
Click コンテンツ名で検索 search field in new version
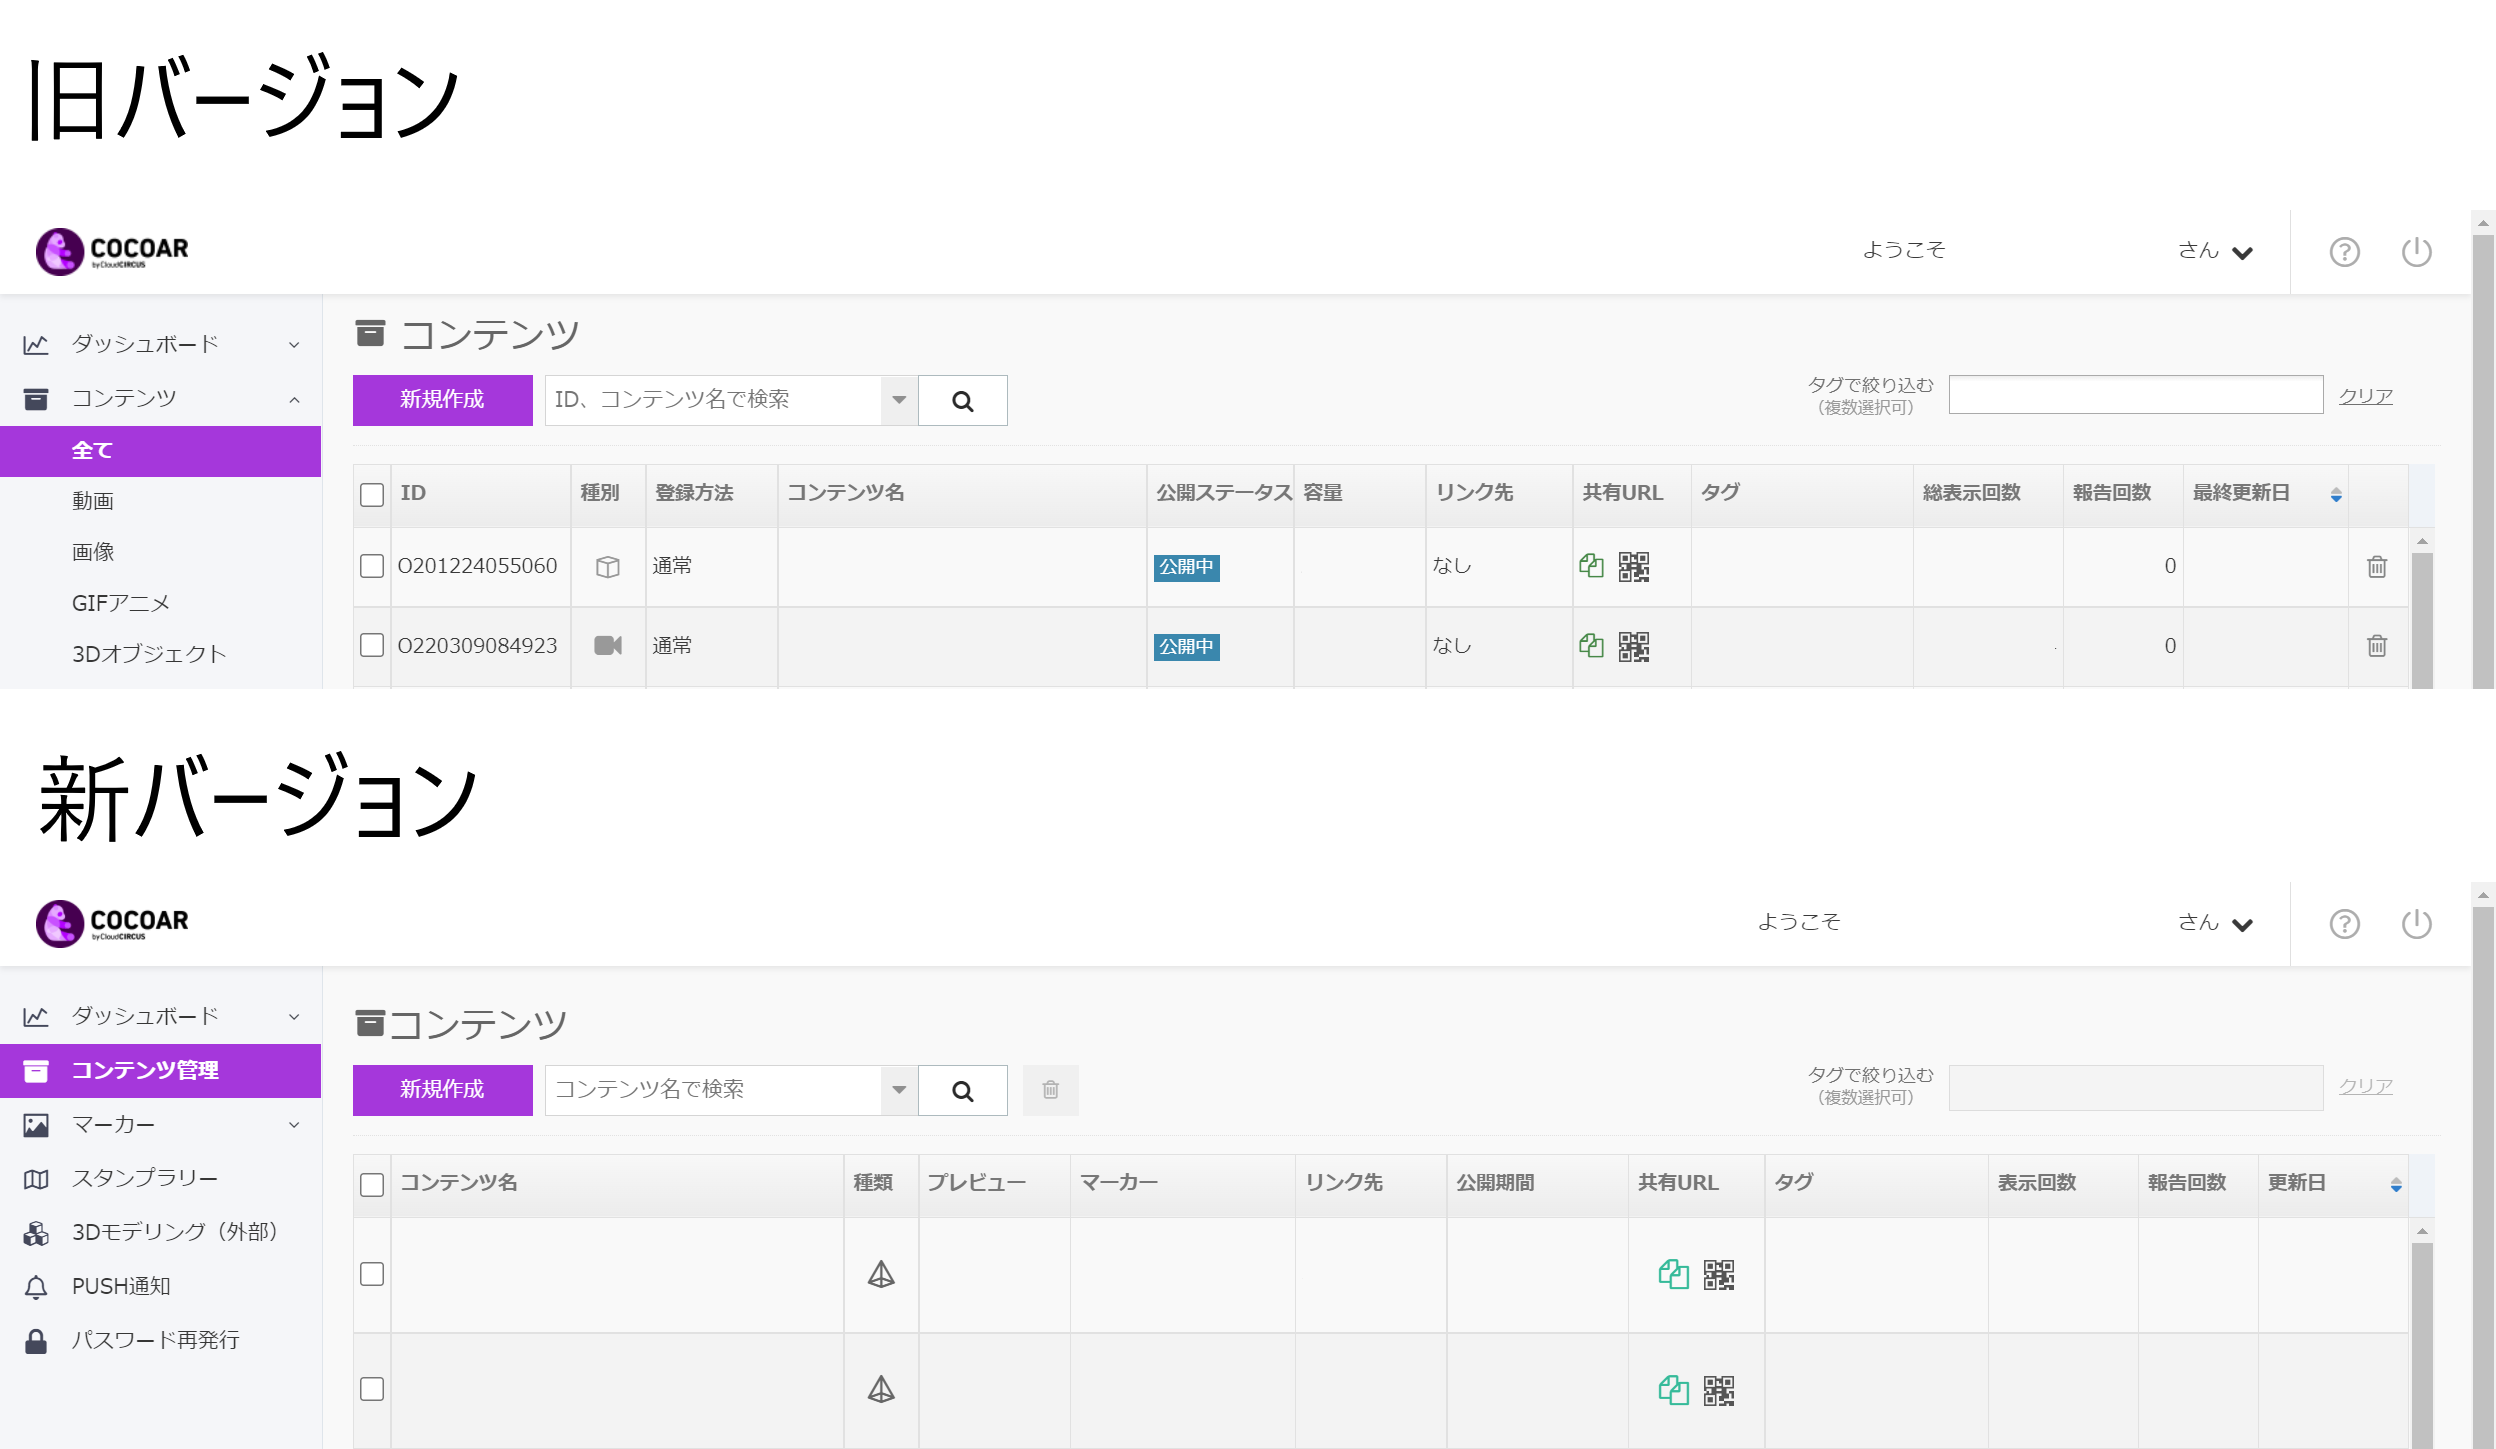(714, 1090)
